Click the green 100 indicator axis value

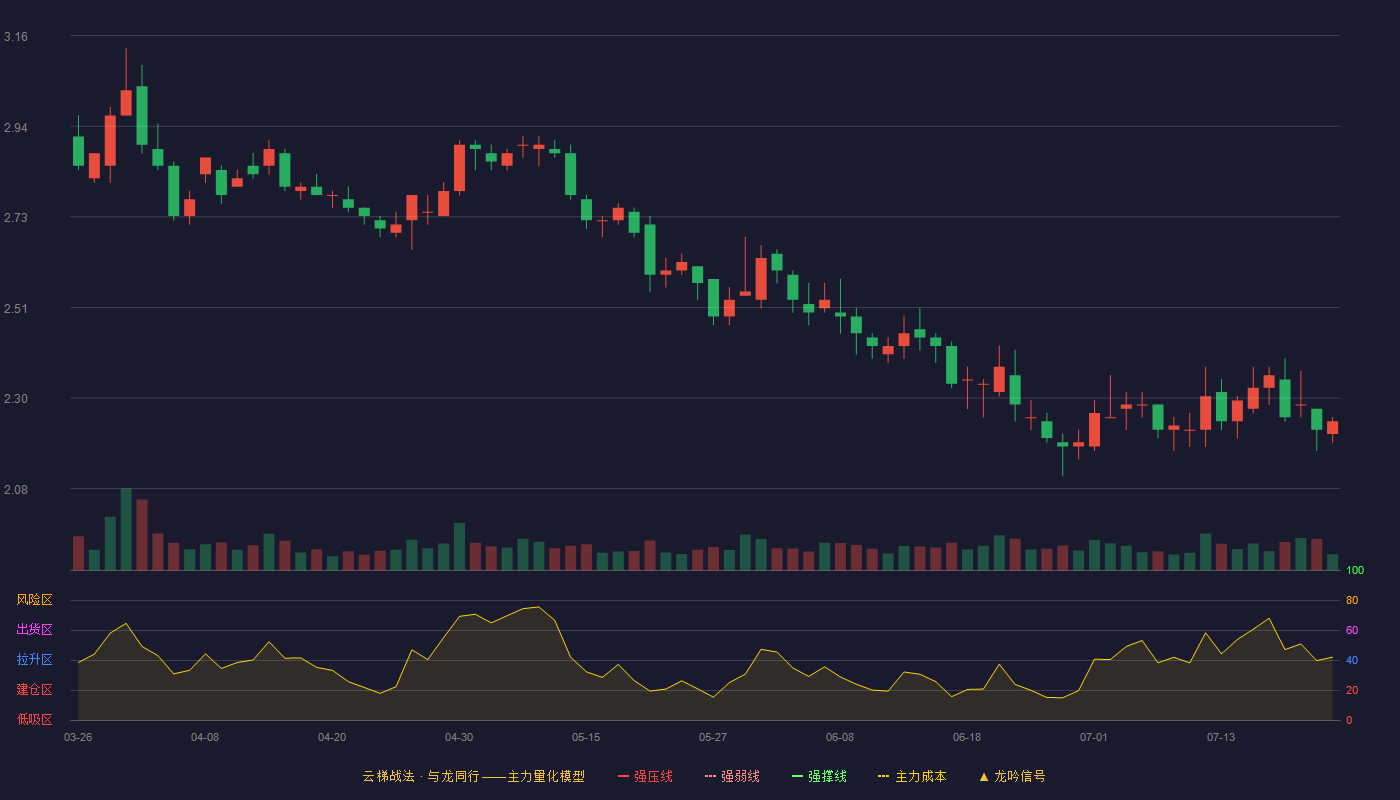coord(1355,570)
